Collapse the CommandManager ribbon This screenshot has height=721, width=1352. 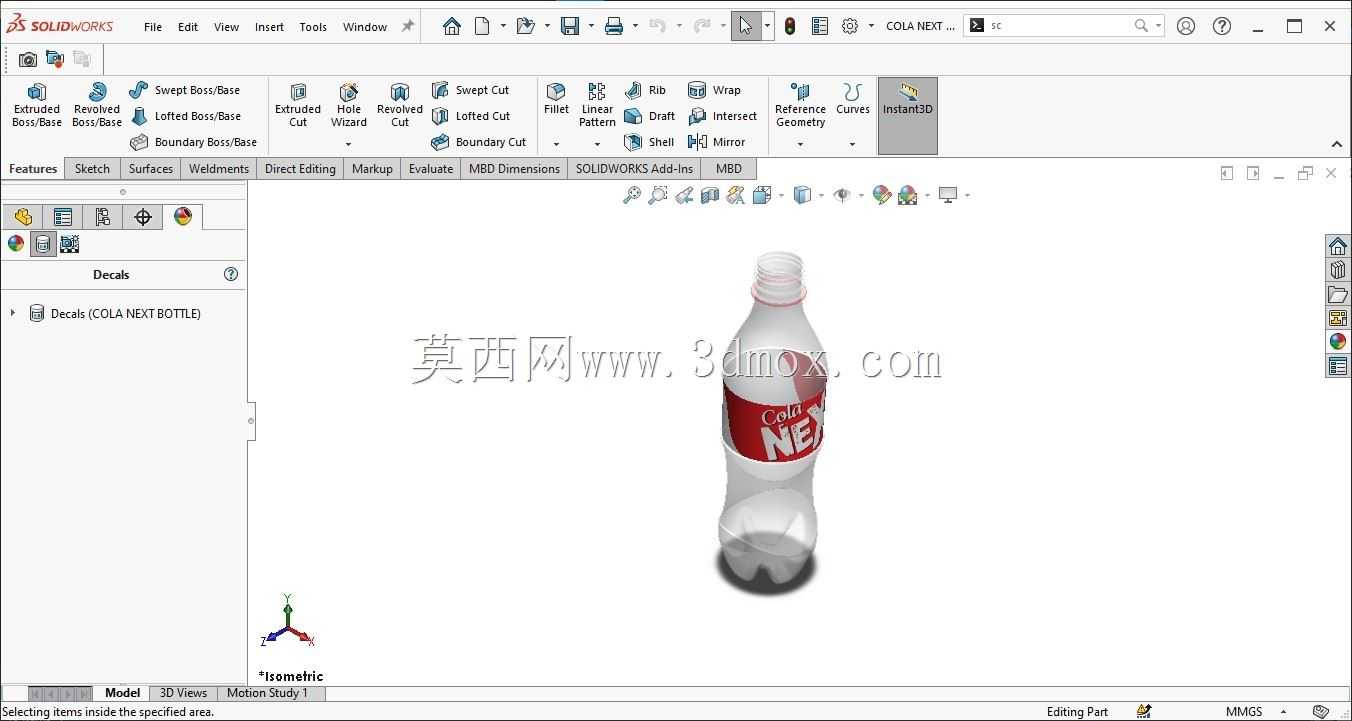tap(1337, 144)
